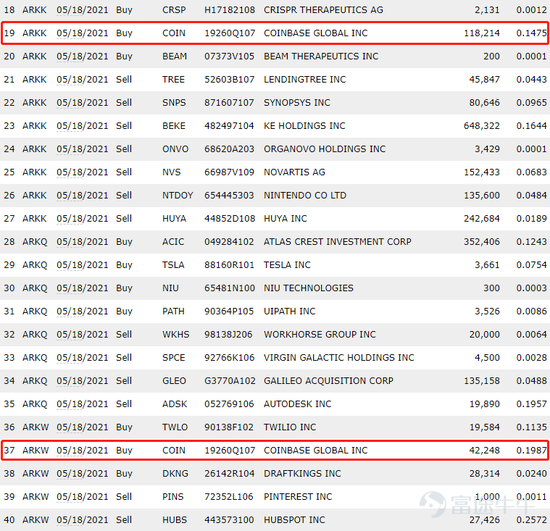Select NOVARTIS AG company name

pos(294,172)
